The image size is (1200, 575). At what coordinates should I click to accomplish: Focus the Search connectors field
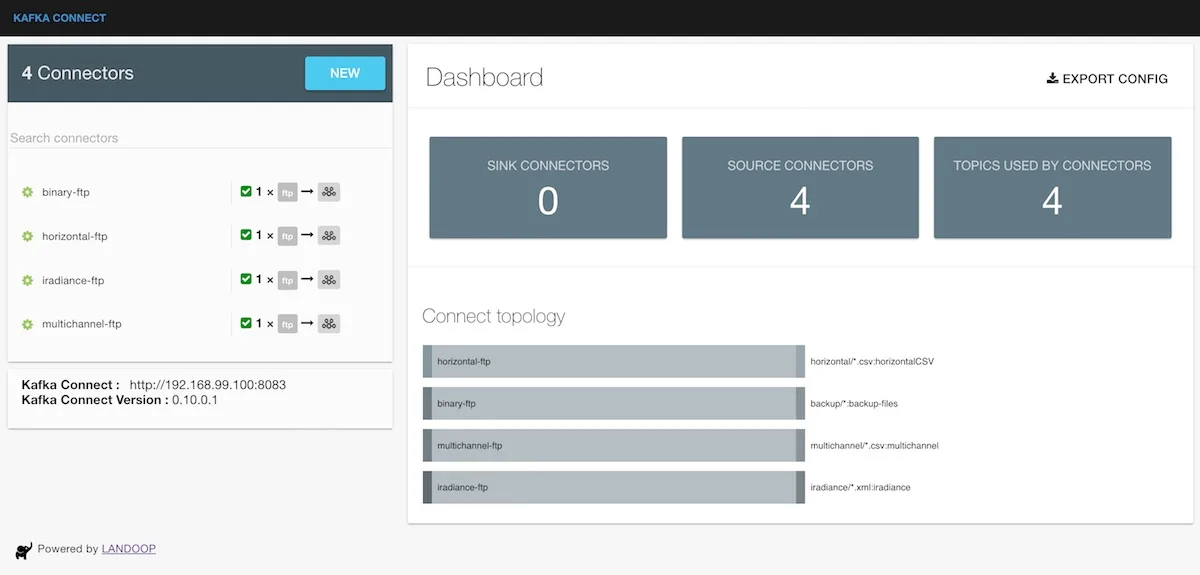tap(200, 138)
